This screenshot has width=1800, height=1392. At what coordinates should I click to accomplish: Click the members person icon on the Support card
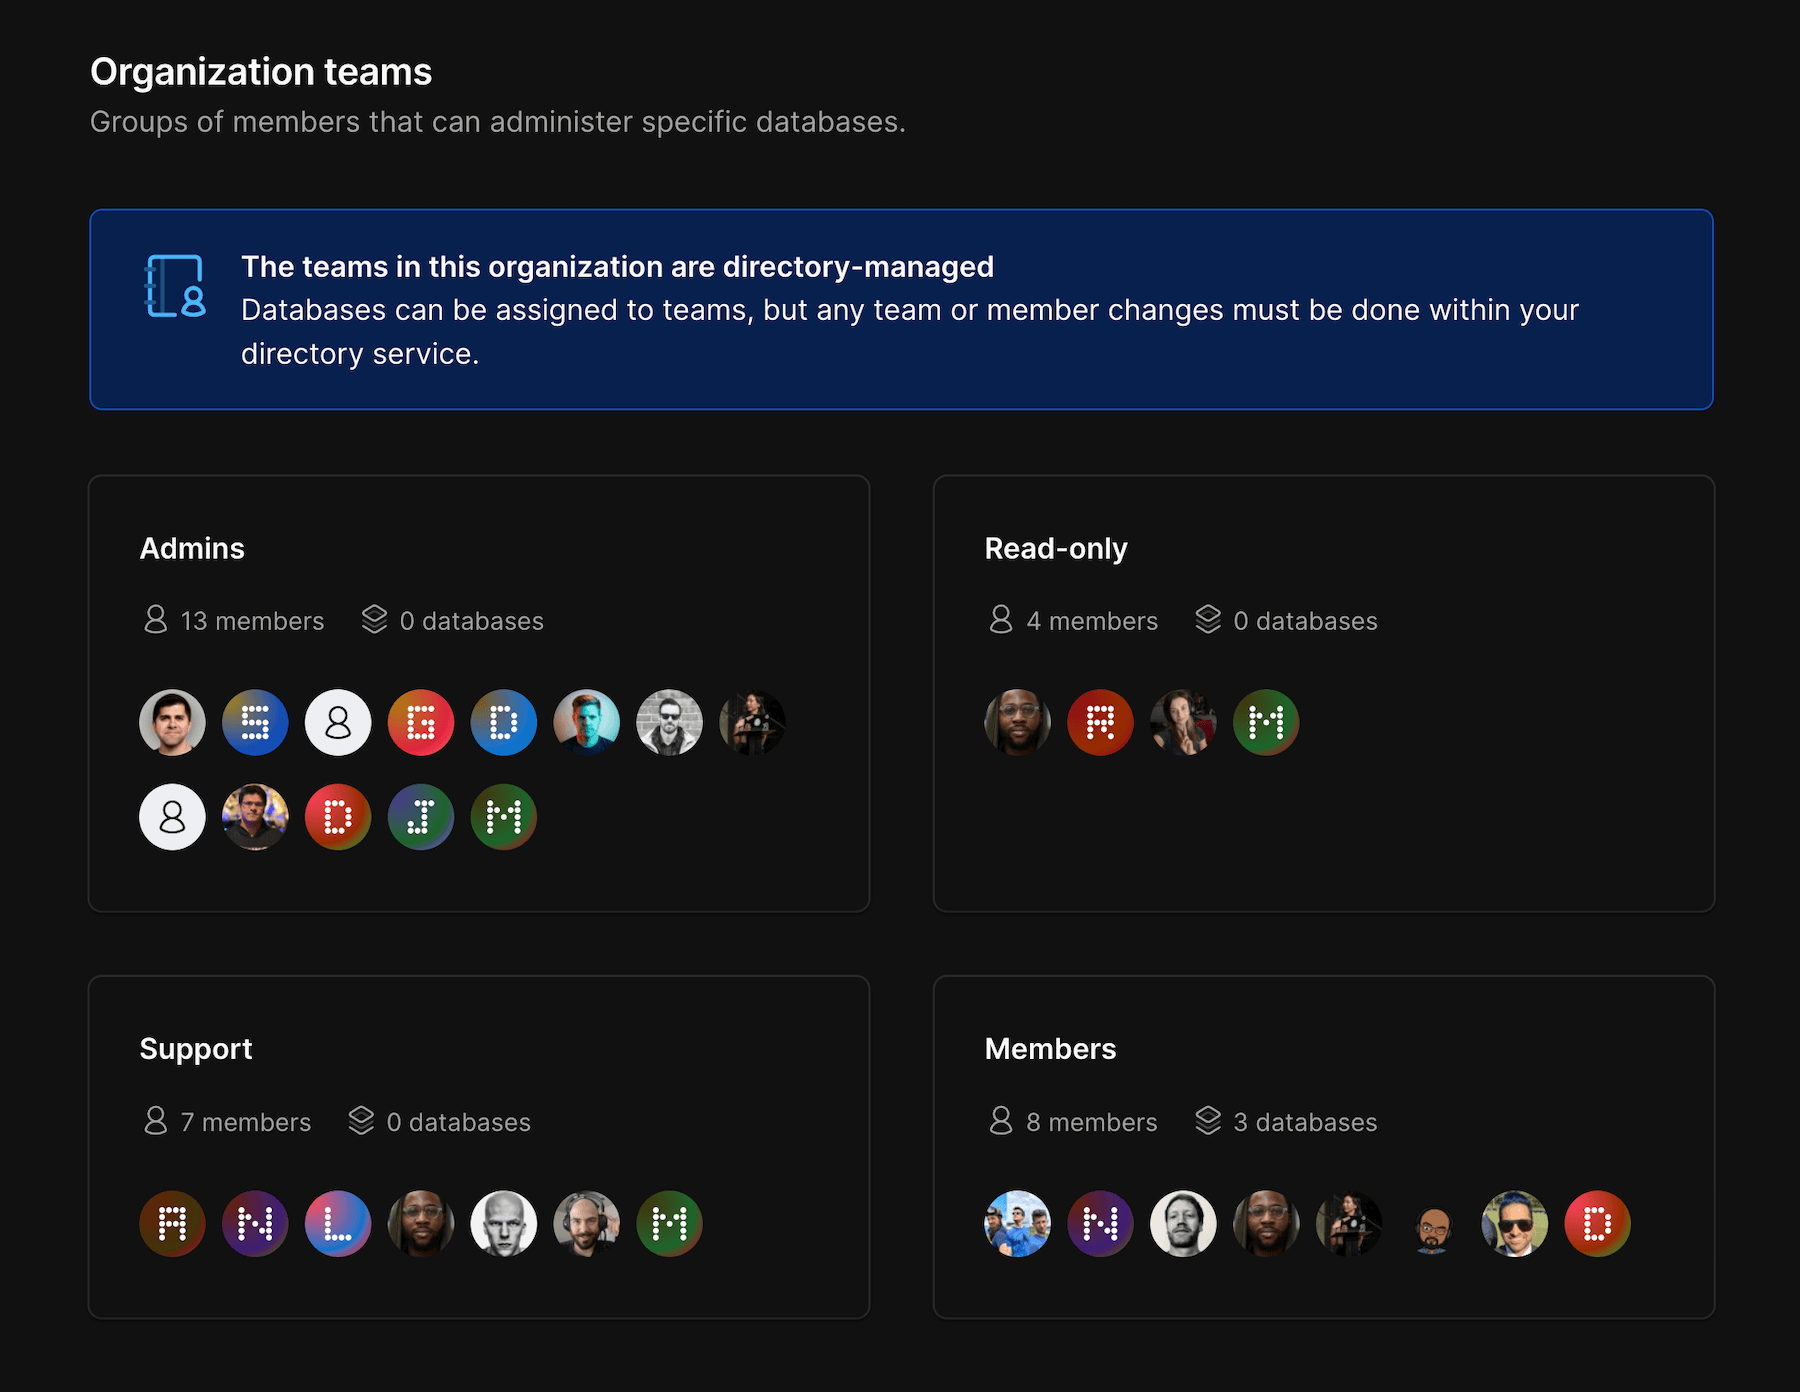(155, 1121)
